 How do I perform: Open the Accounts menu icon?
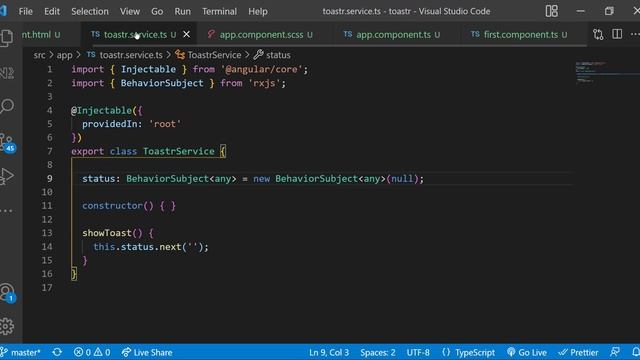[x=7, y=293]
